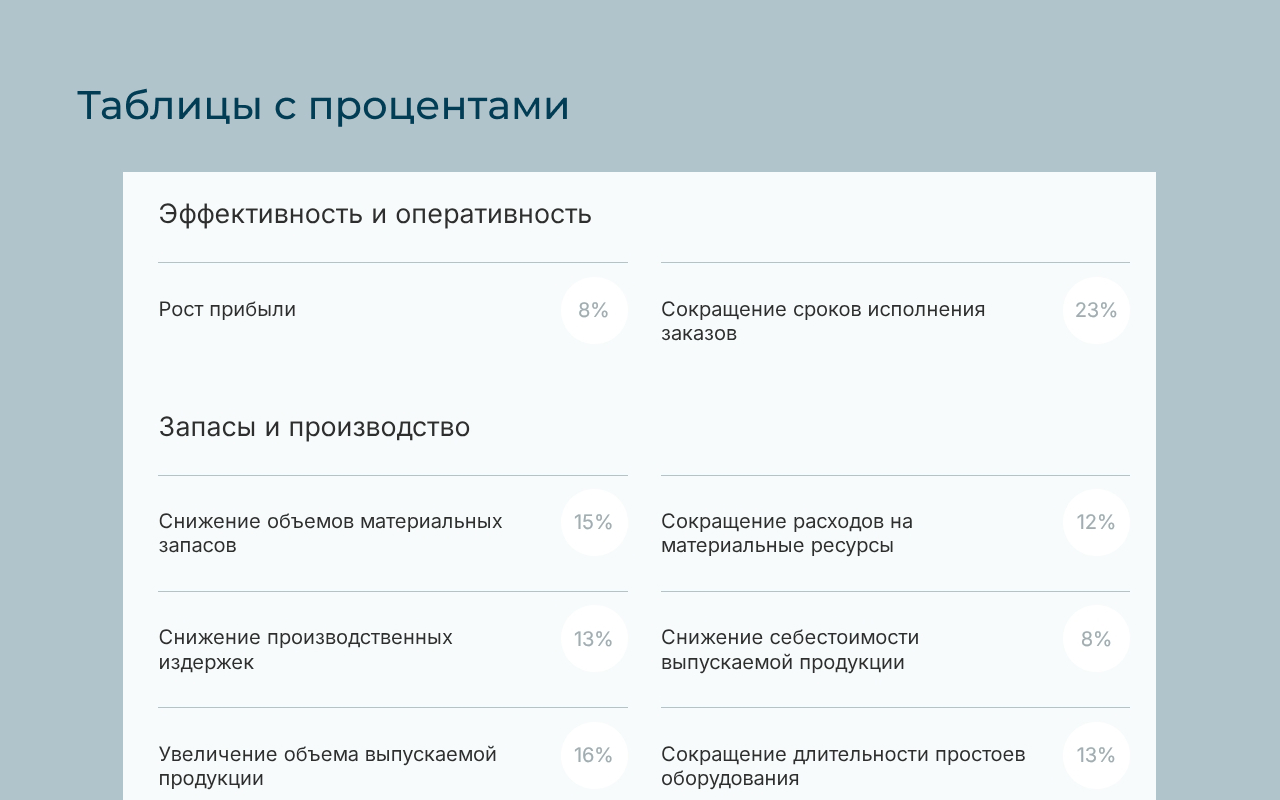Click 13% badge beside "Сокращение длительности простоев"

(x=1096, y=755)
